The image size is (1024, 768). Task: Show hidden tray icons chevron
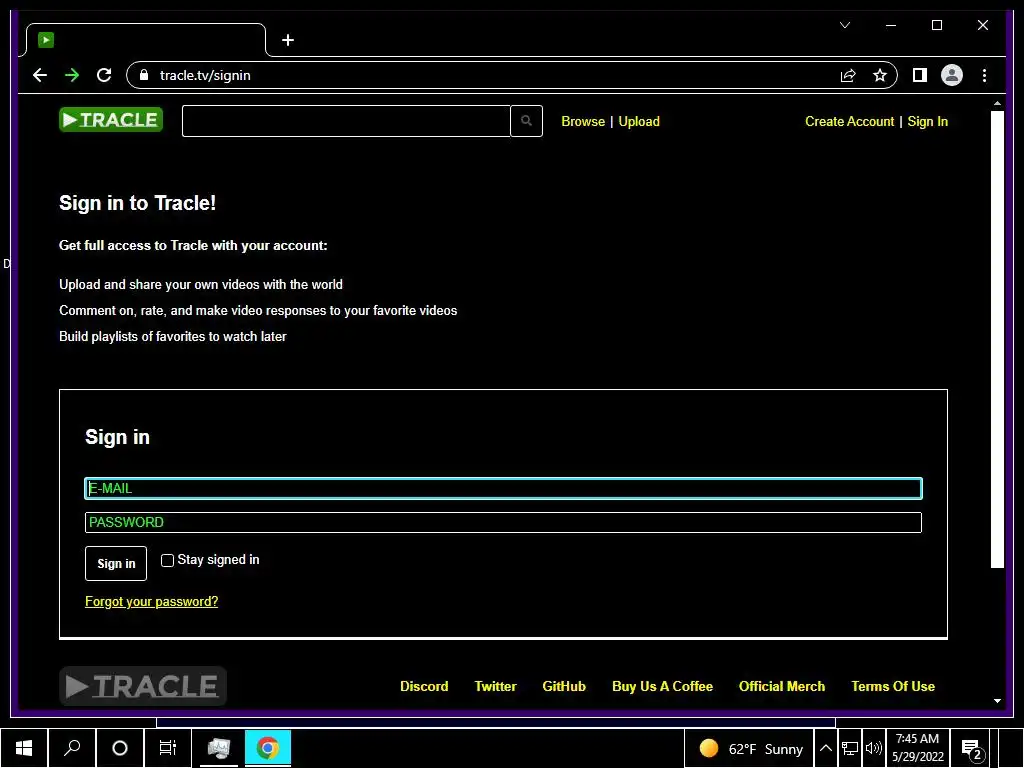(x=825, y=748)
